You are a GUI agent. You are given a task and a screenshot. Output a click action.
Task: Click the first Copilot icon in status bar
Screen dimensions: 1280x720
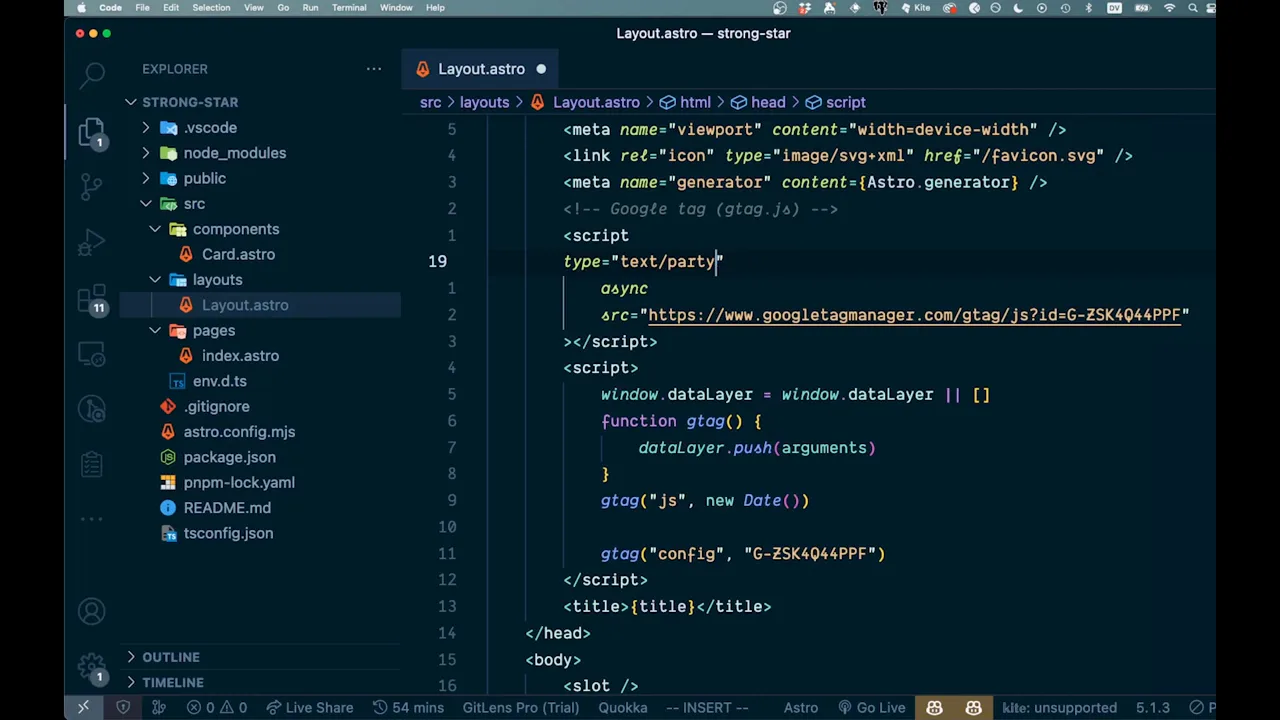[934, 708]
